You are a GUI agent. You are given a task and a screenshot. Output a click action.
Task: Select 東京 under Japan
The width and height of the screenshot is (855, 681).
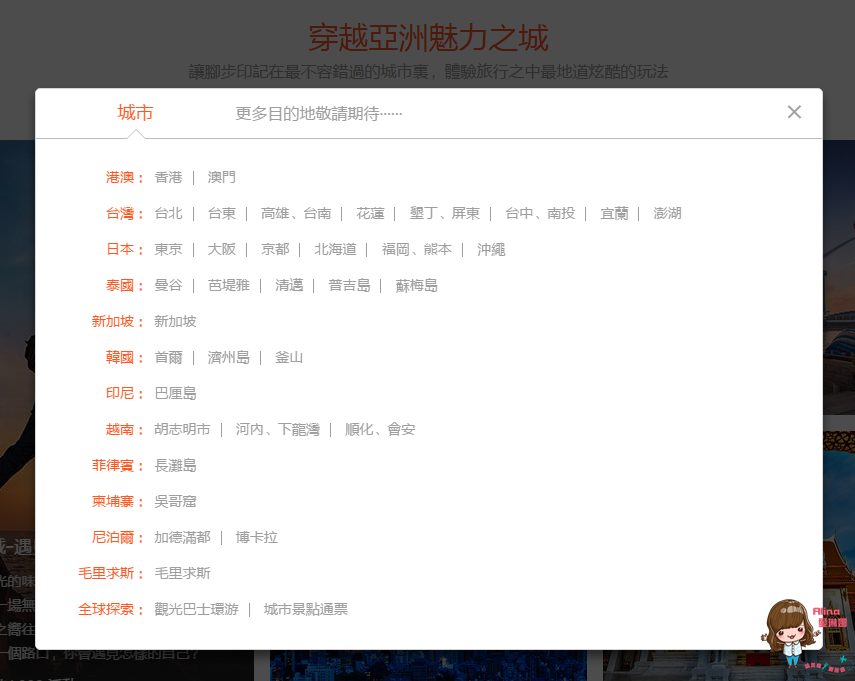coord(168,249)
